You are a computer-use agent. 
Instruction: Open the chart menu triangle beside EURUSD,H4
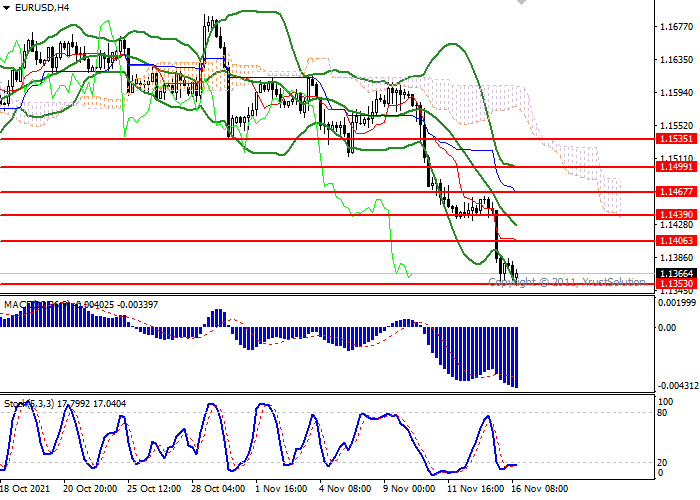[x=6, y=8]
